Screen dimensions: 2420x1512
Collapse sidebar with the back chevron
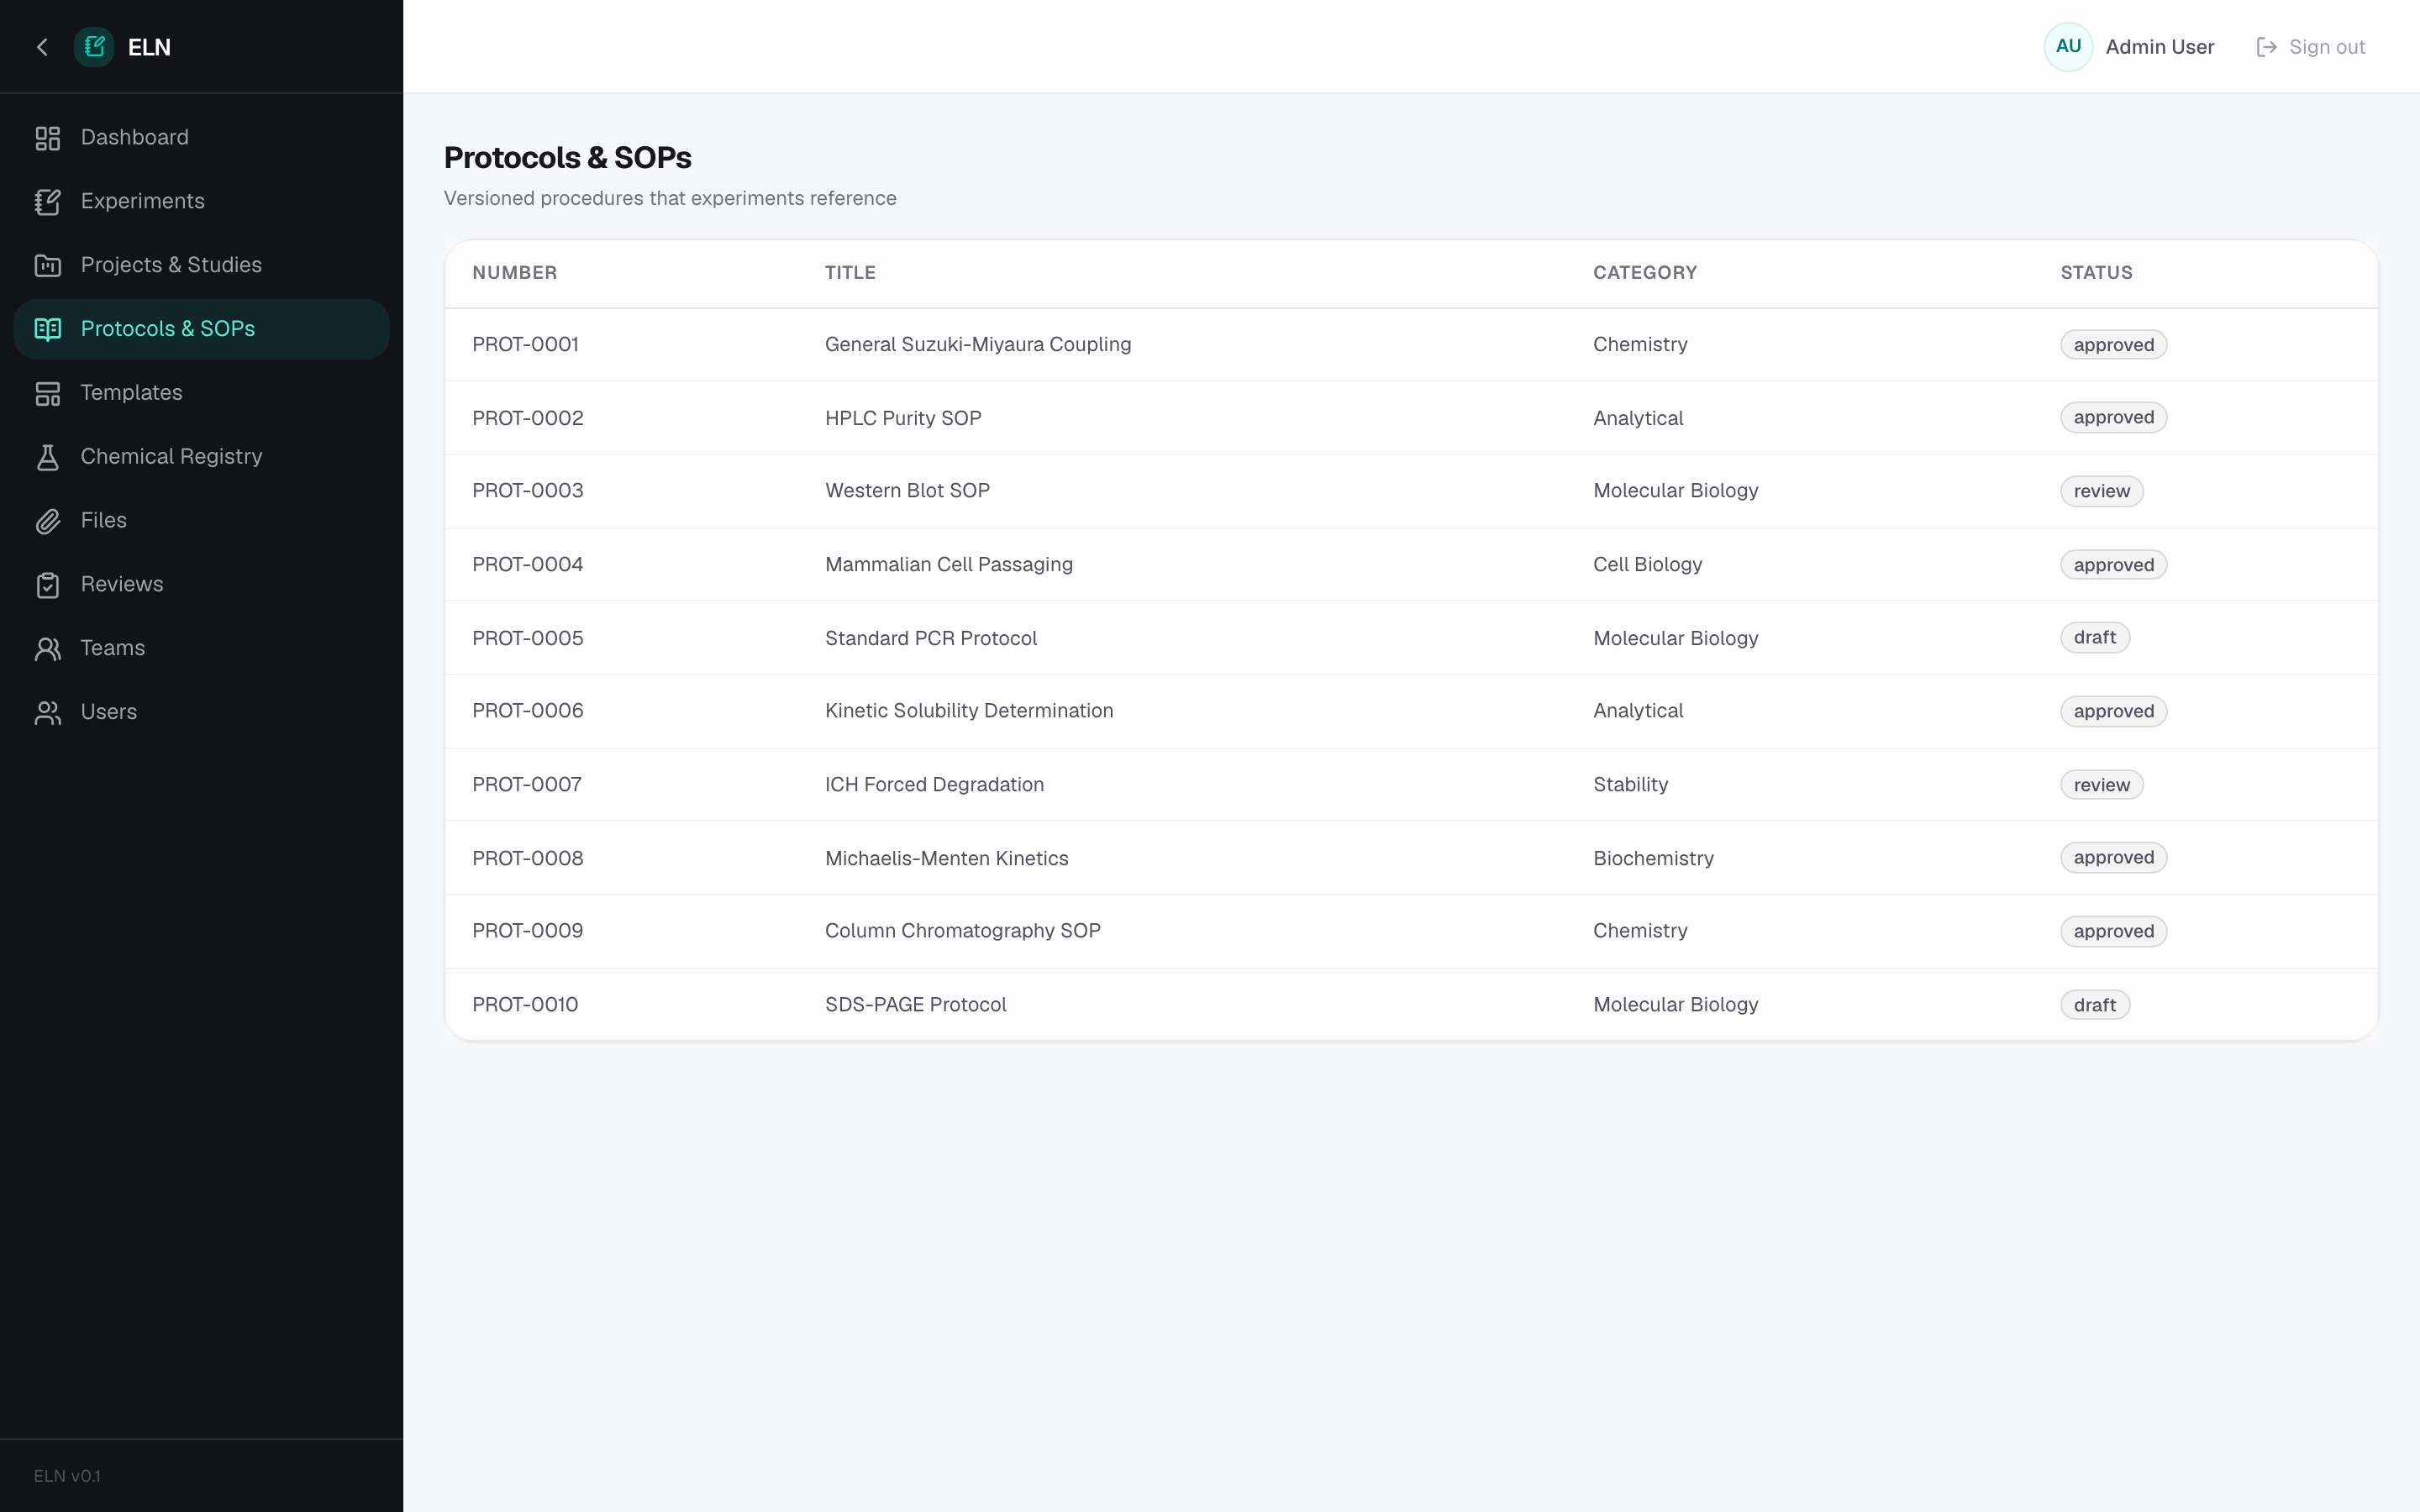(42, 47)
